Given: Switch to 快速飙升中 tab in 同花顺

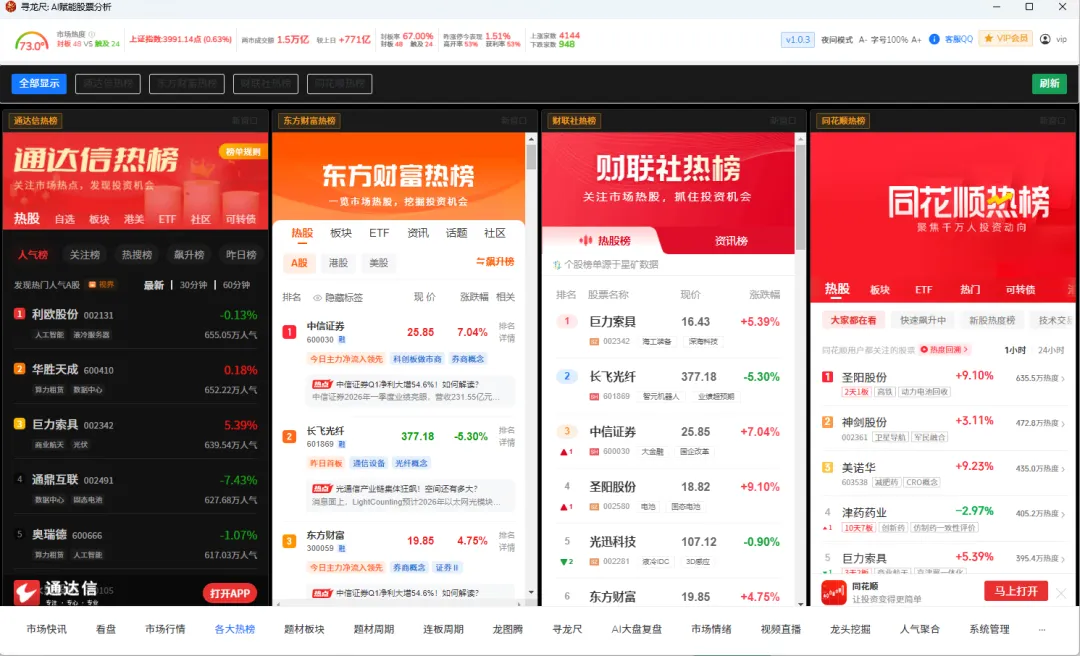Looking at the screenshot, I should [x=923, y=320].
